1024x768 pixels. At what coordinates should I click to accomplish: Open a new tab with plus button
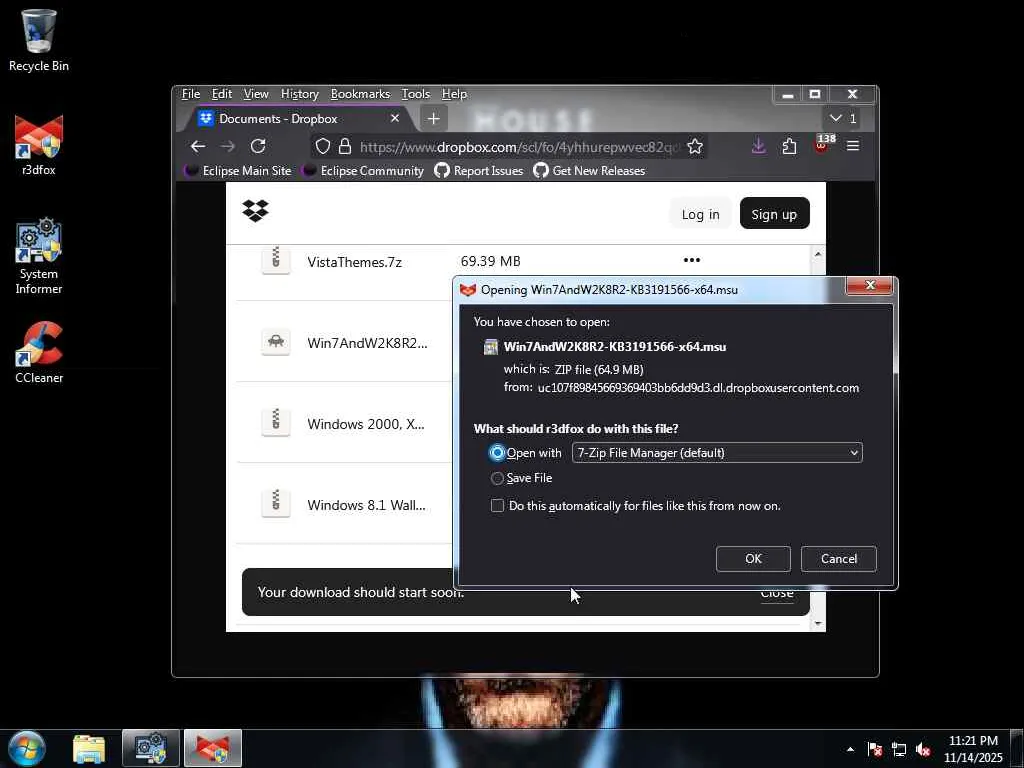click(434, 119)
